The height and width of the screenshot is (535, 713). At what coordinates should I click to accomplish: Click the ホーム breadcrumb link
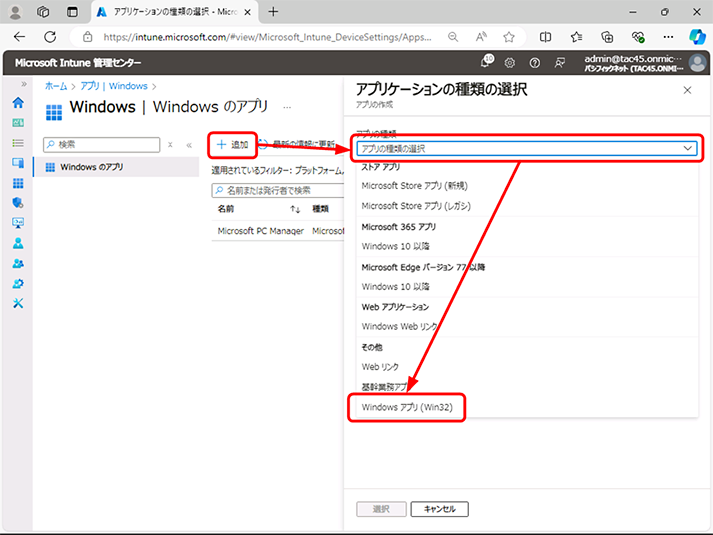55,86
